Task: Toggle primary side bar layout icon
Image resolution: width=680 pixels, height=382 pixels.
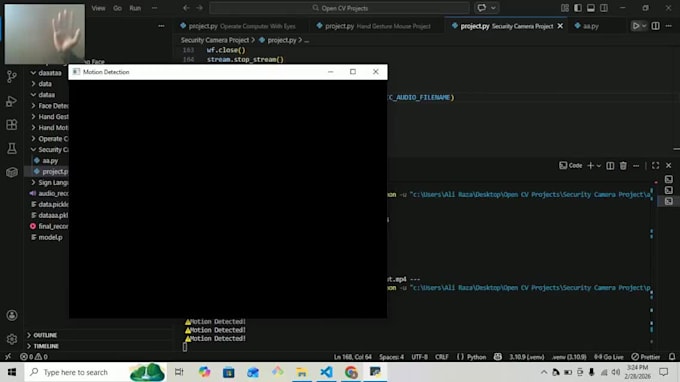Action: 578,8
